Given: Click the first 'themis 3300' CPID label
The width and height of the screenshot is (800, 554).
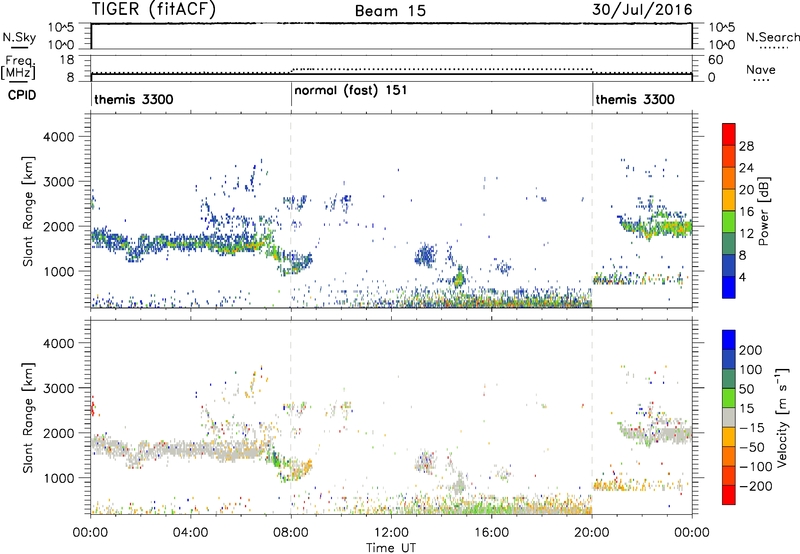Looking at the screenshot, I should (x=134, y=99).
